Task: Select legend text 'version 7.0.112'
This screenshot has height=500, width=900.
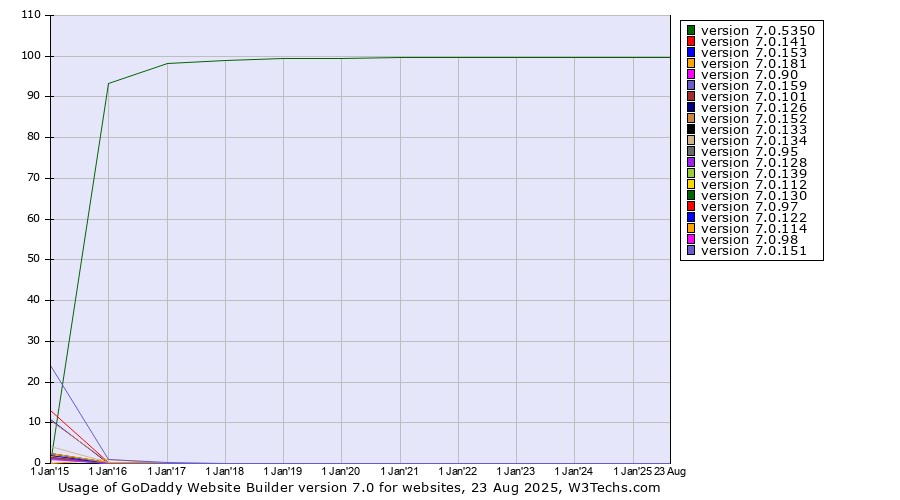Action: 754,184
